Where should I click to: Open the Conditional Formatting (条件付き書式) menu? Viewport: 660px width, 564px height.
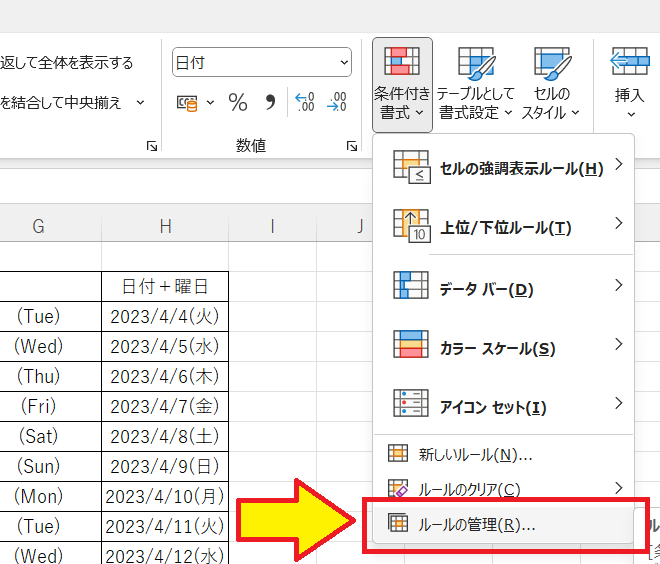[402, 84]
